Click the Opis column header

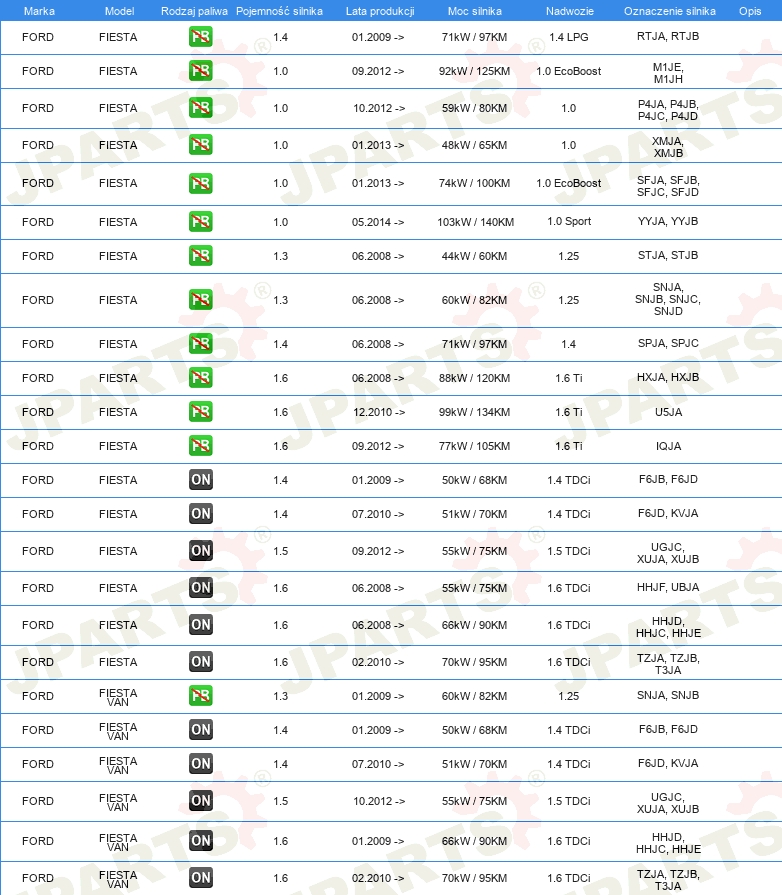click(x=750, y=11)
